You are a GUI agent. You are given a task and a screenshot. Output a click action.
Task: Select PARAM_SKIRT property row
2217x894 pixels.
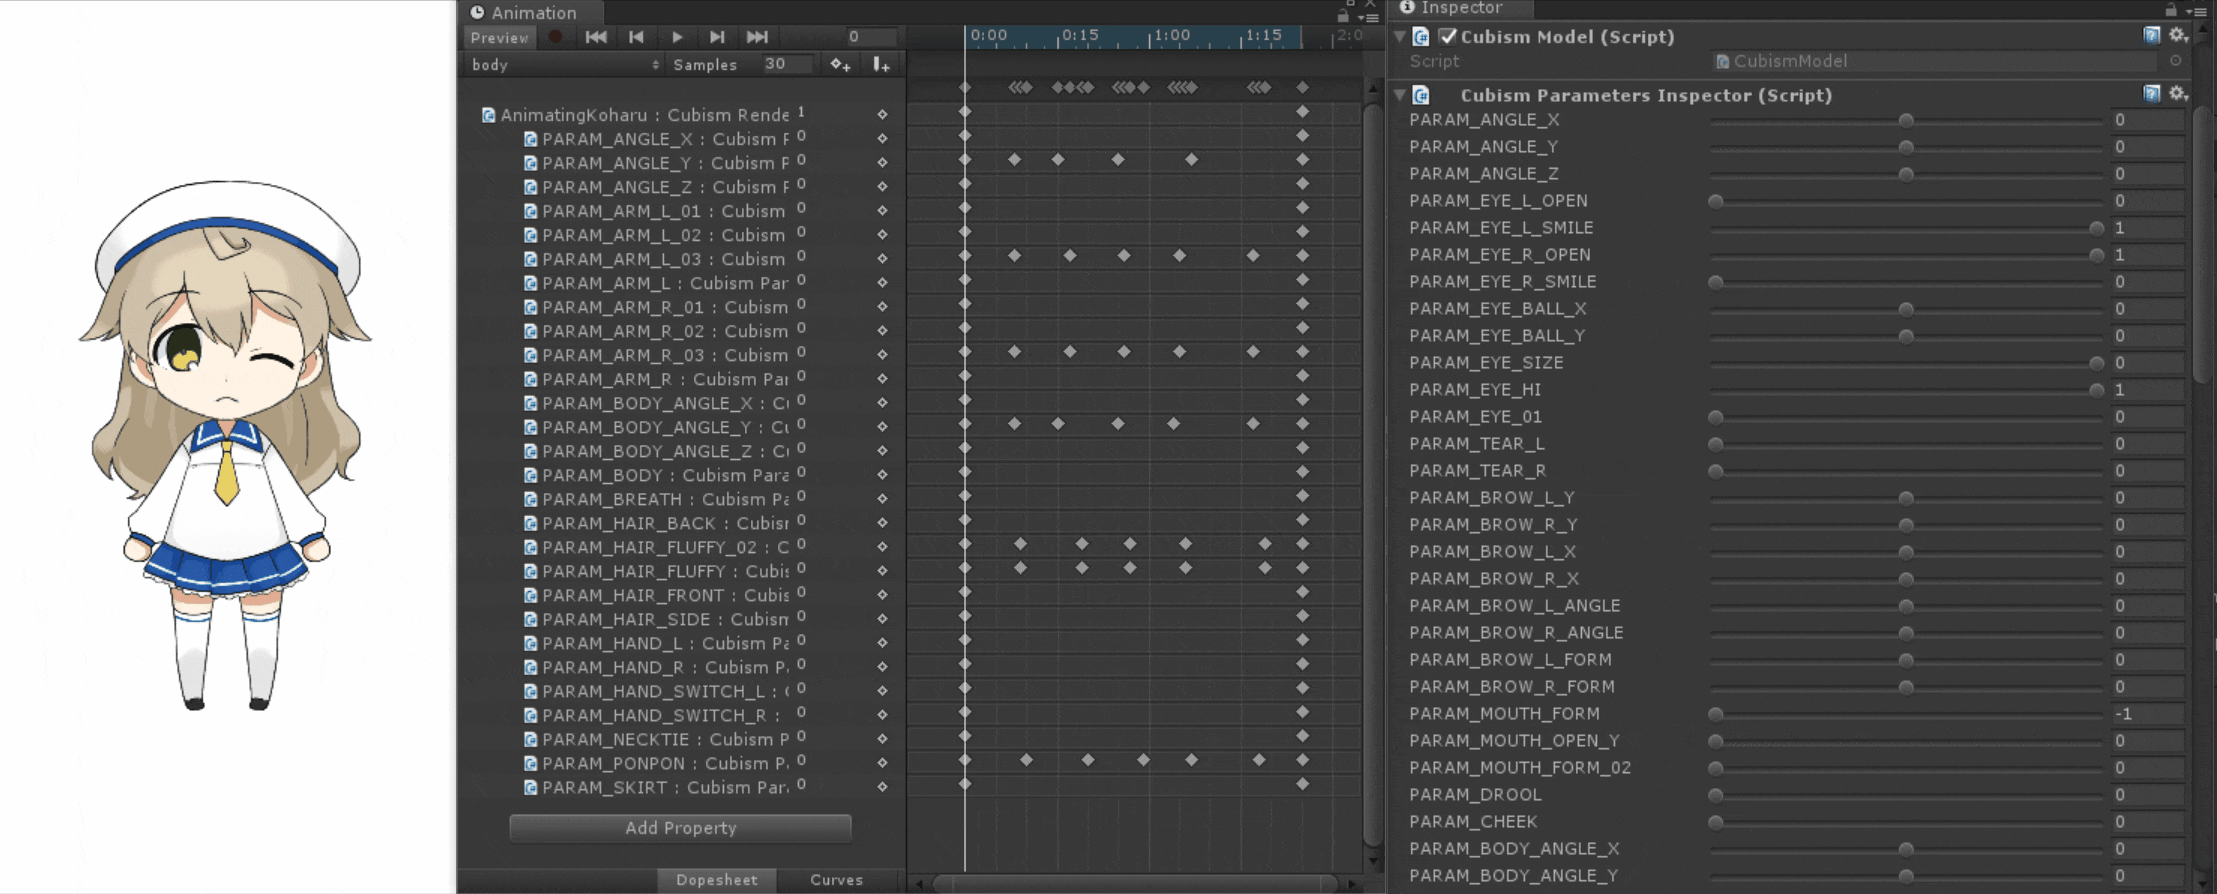click(682, 787)
